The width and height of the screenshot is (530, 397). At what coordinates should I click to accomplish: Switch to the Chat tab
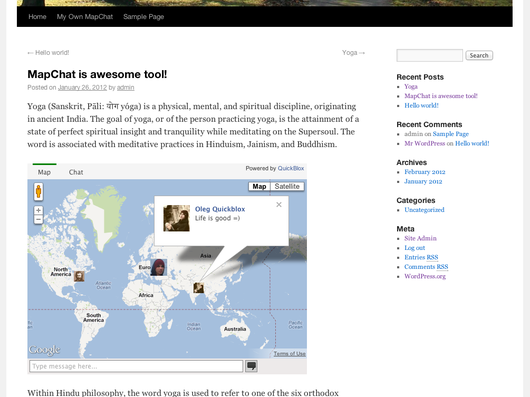click(x=76, y=172)
